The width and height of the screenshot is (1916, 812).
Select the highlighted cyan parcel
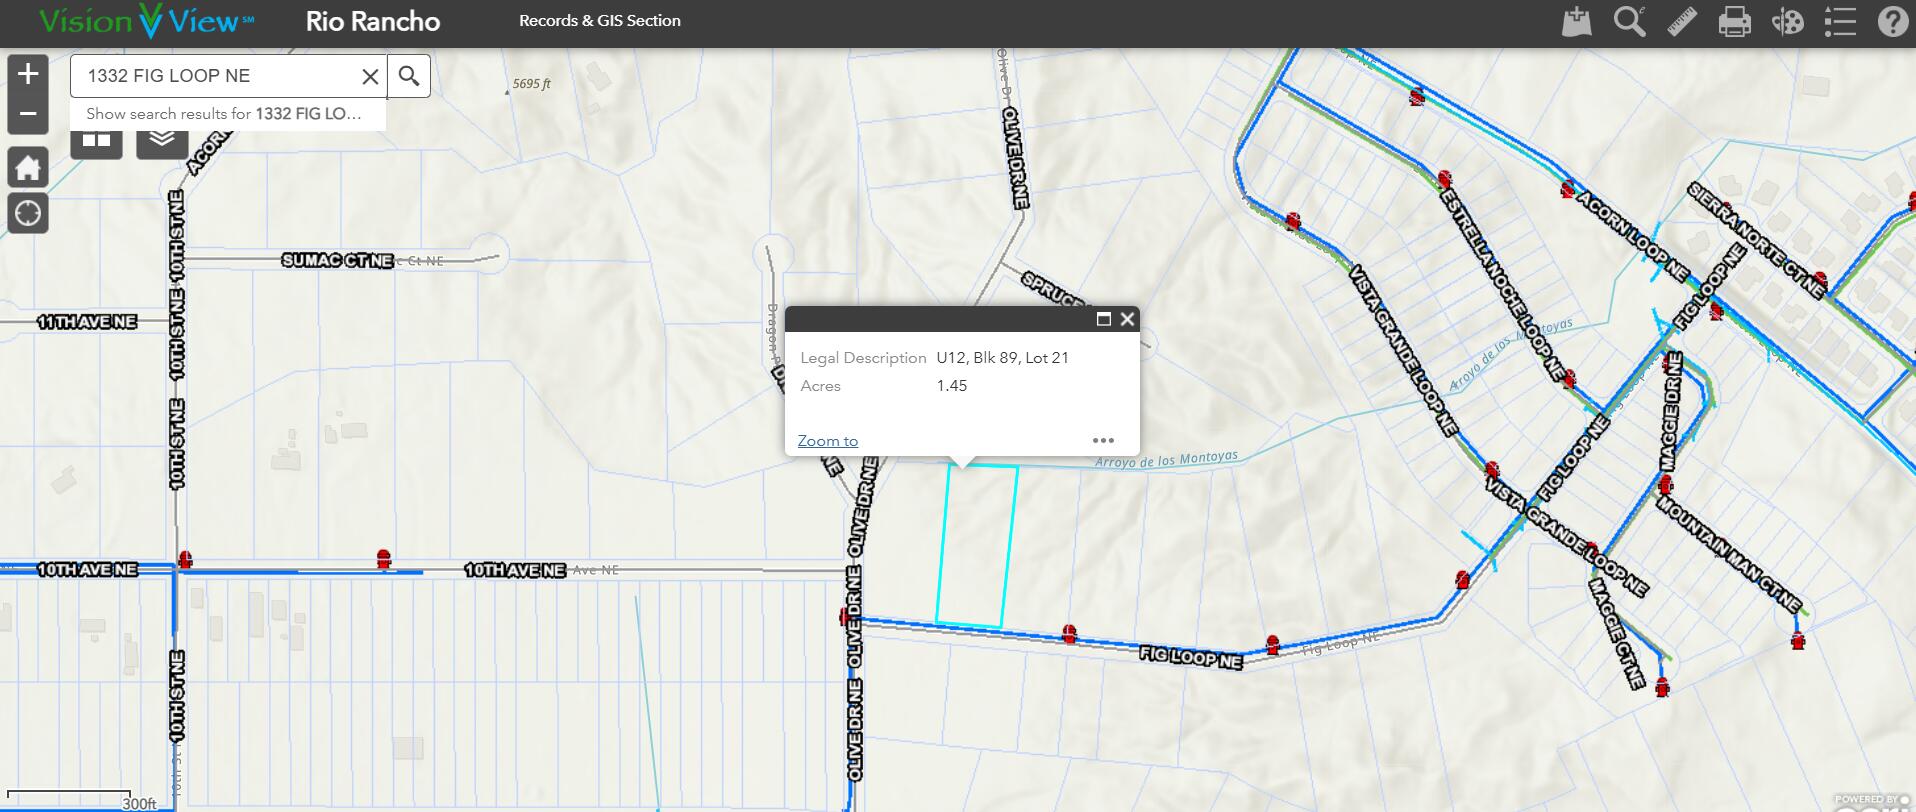point(977,547)
